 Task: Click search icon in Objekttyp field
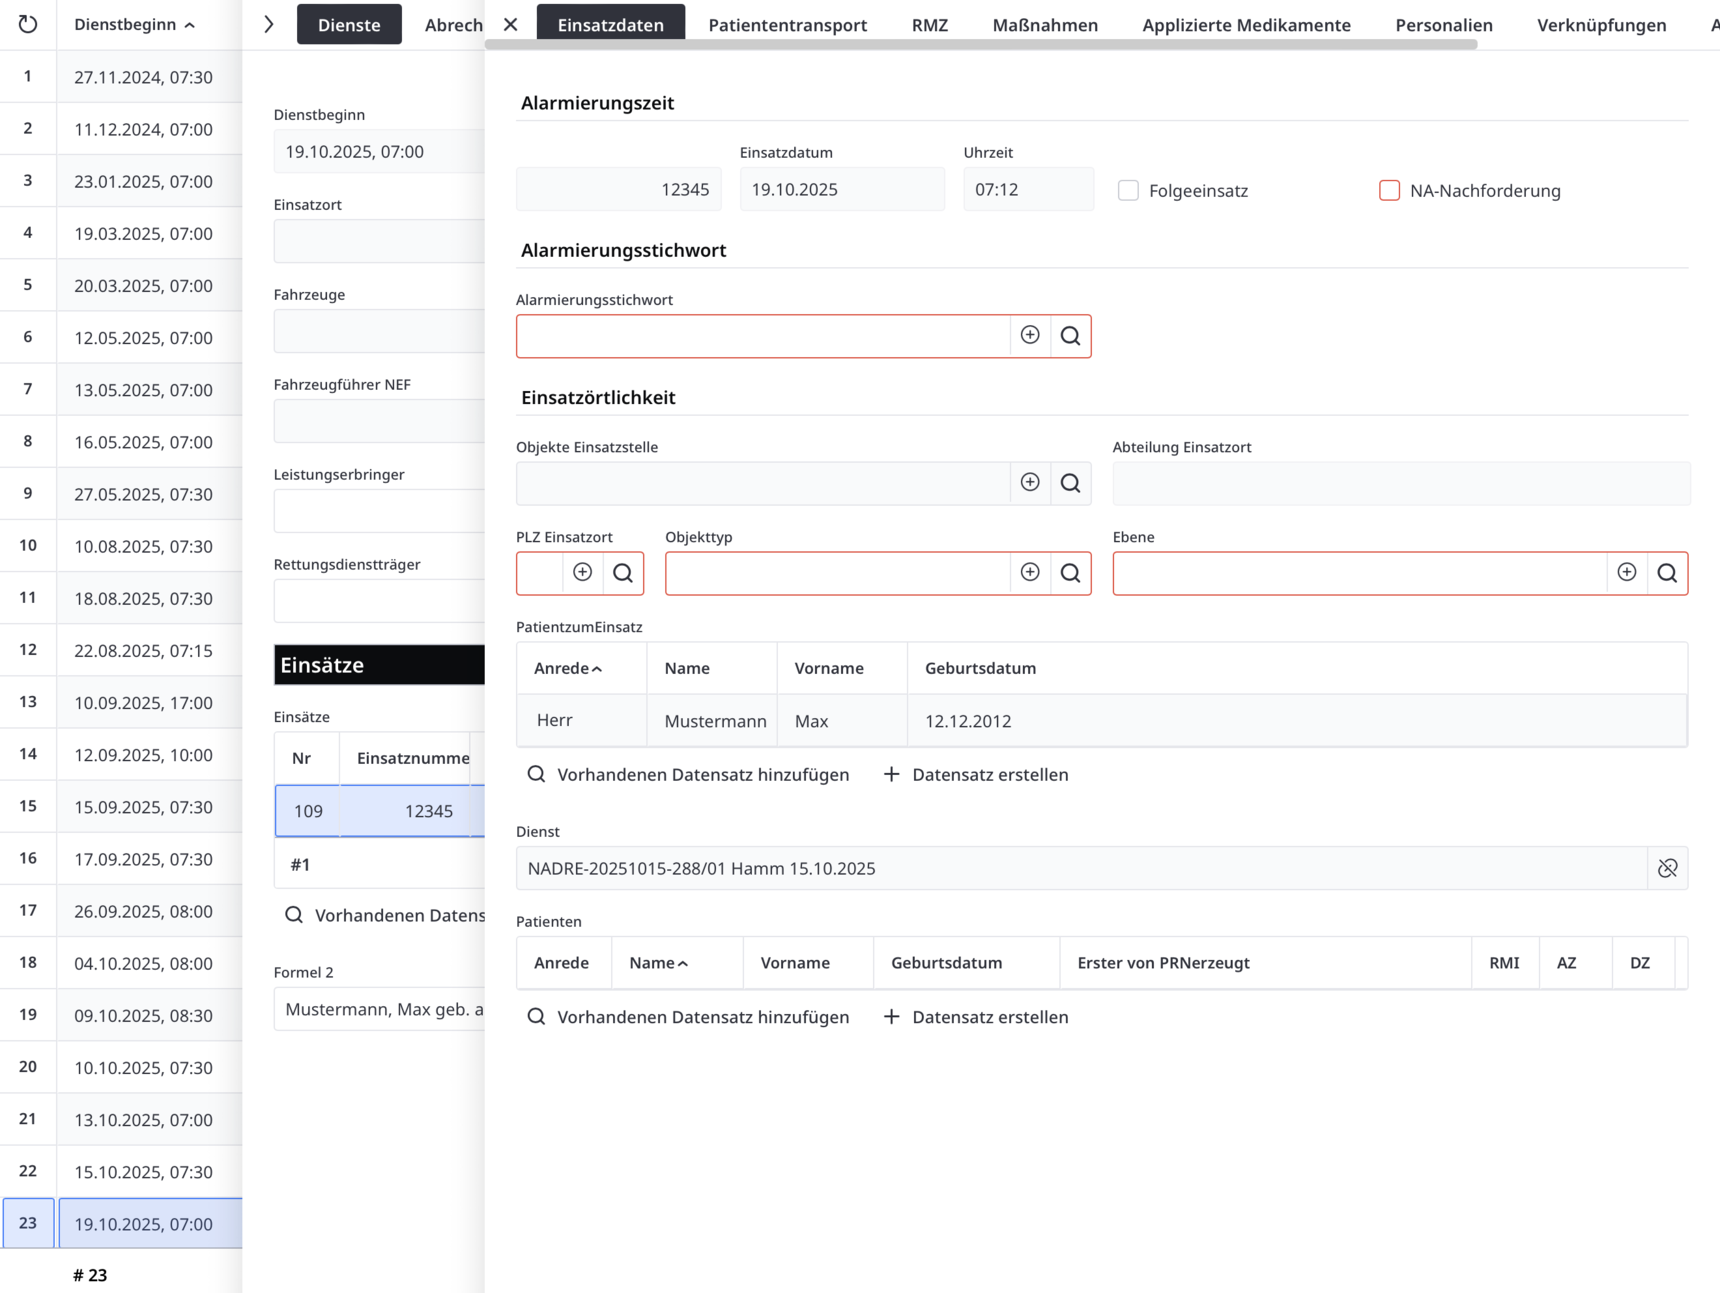tap(1070, 573)
